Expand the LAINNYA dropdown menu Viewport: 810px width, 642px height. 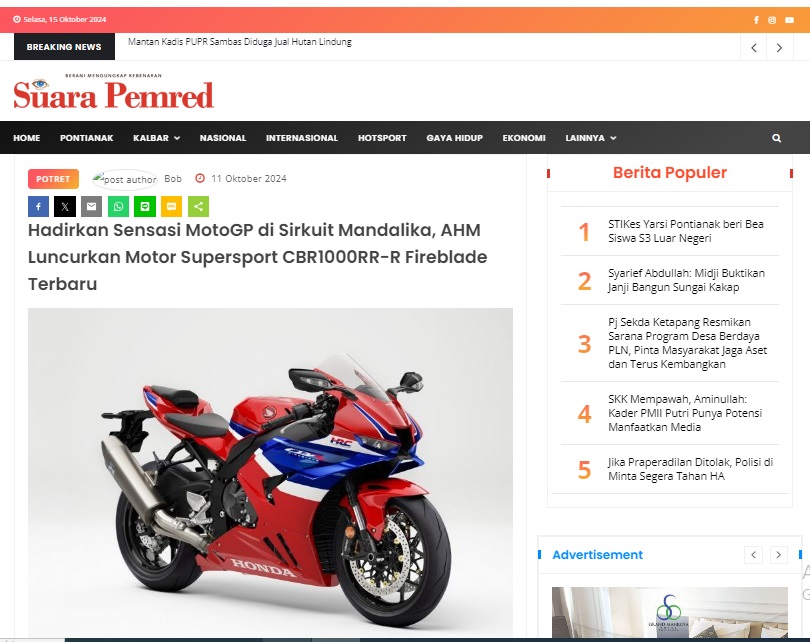click(x=591, y=138)
